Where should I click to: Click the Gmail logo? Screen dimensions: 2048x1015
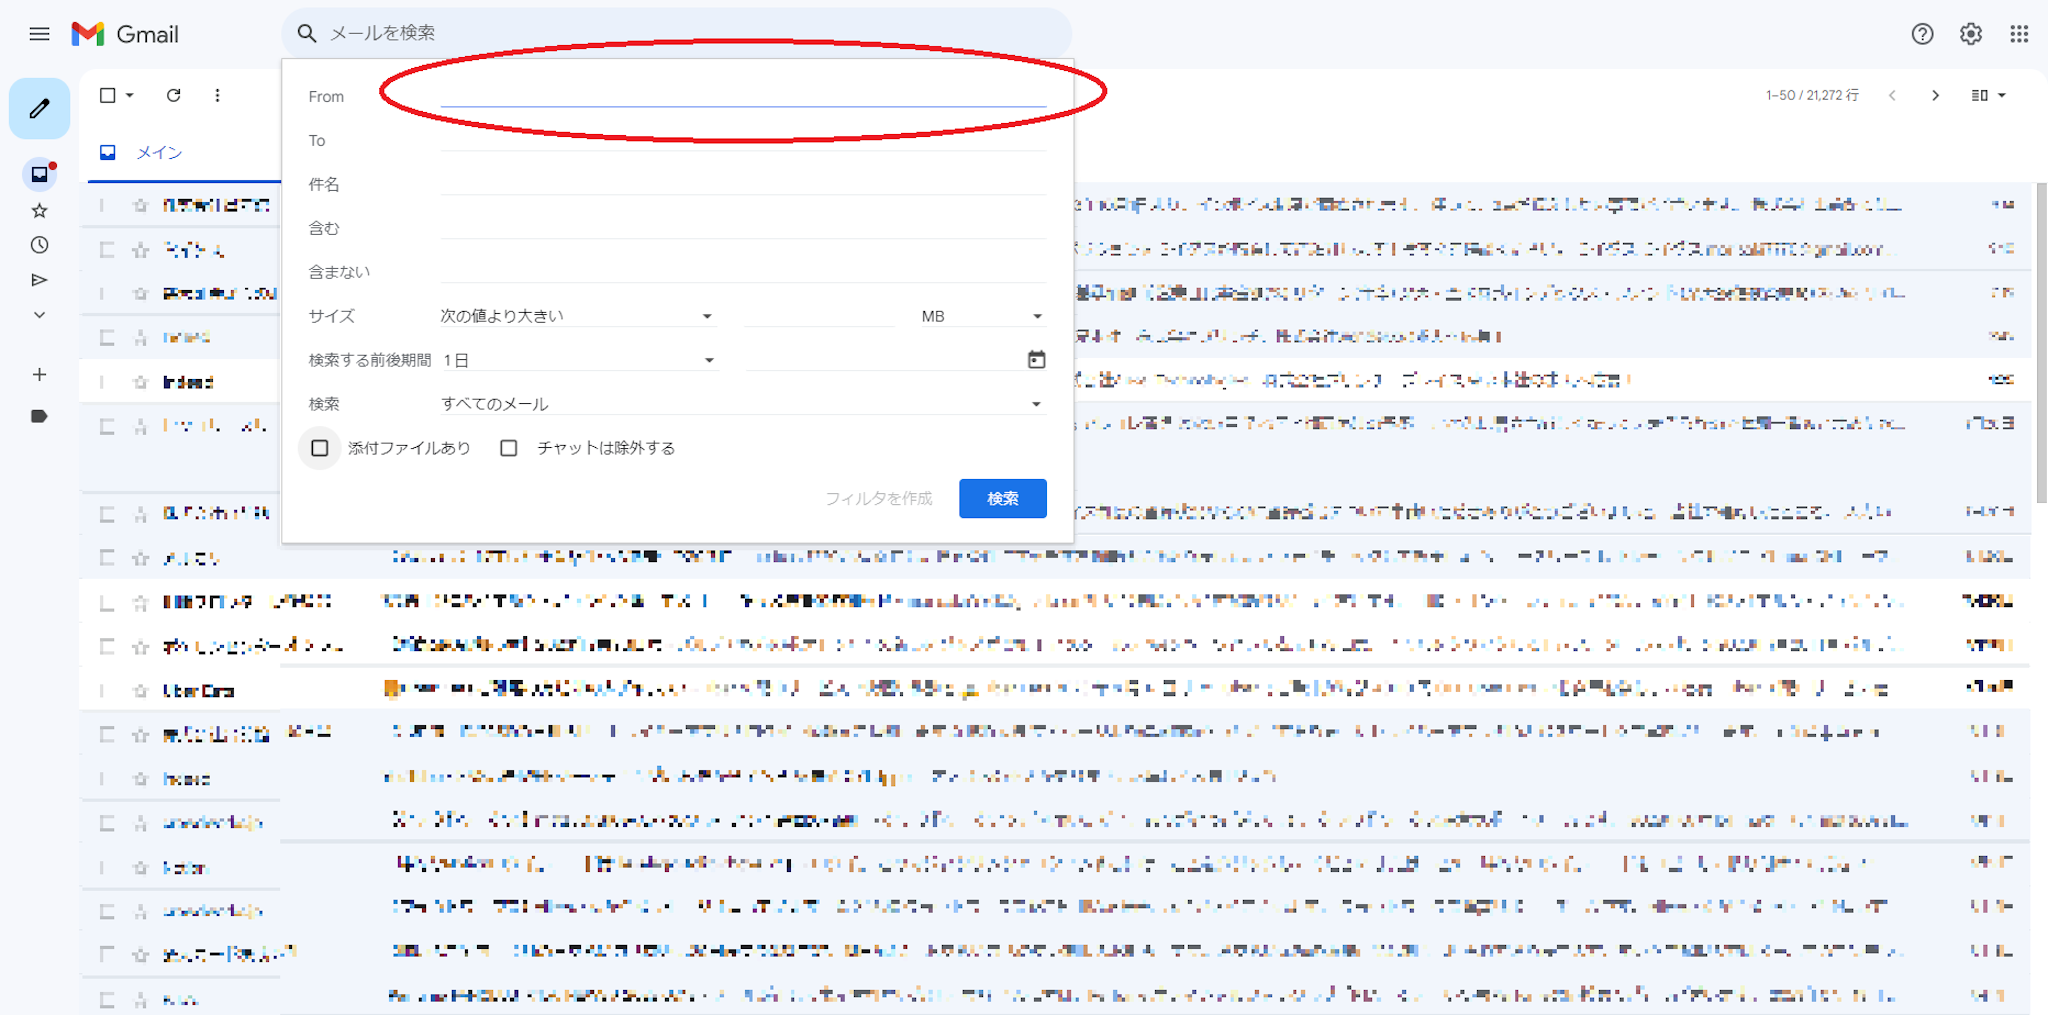125,34
